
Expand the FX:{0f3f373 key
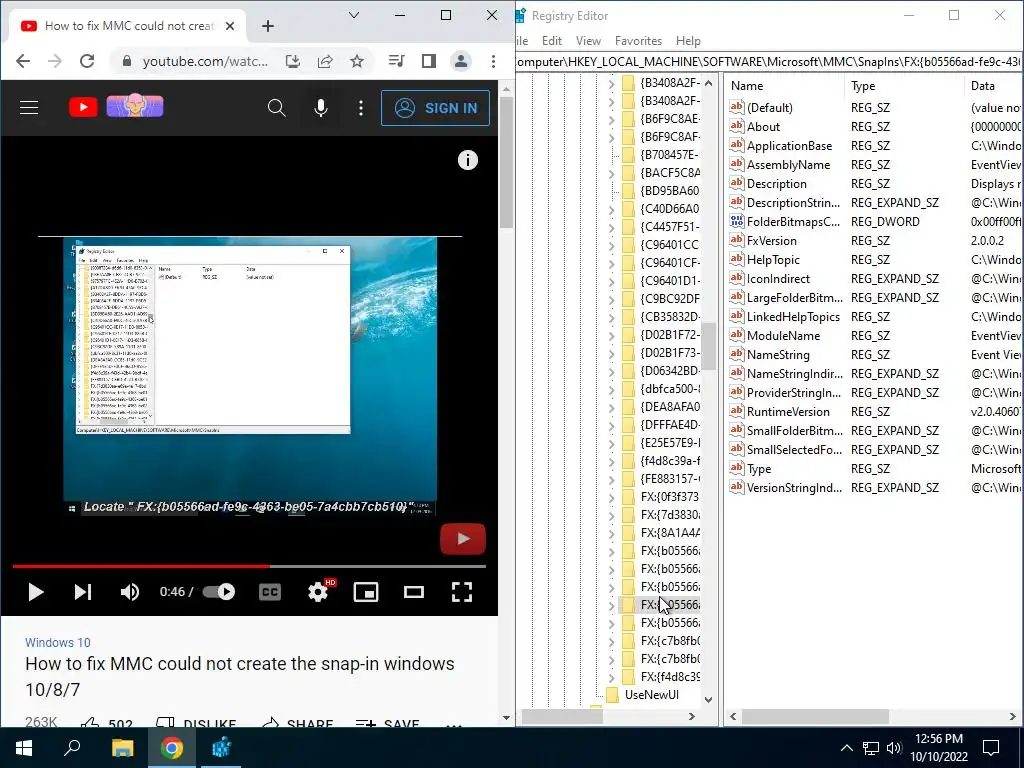[611, 498]
